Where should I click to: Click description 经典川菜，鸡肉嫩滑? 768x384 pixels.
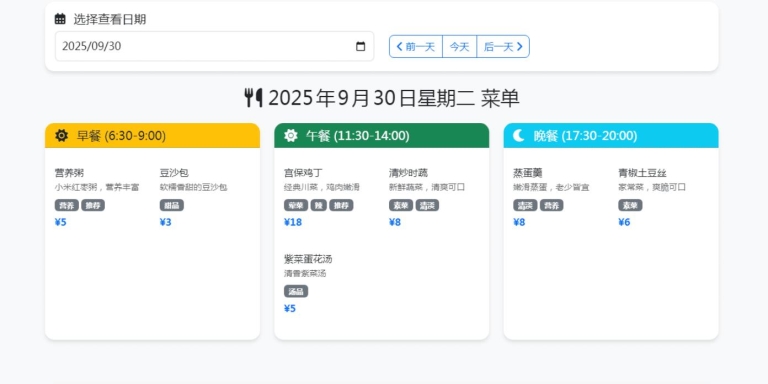click(x=322, y=188)
